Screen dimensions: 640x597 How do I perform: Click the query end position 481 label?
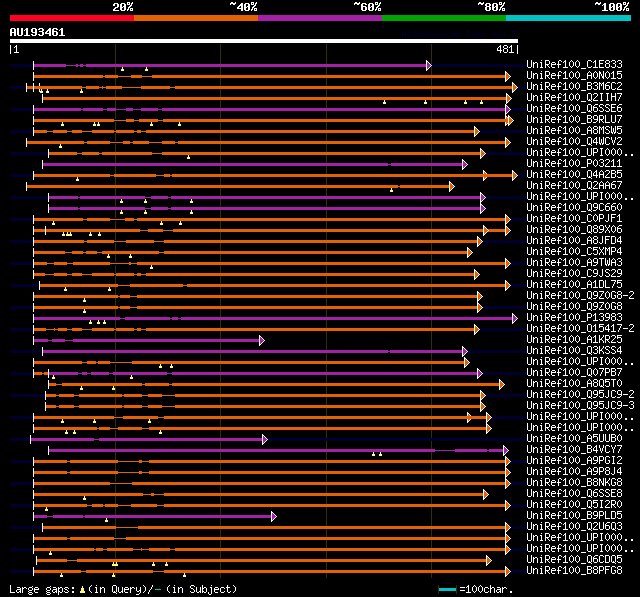(505, 49)
